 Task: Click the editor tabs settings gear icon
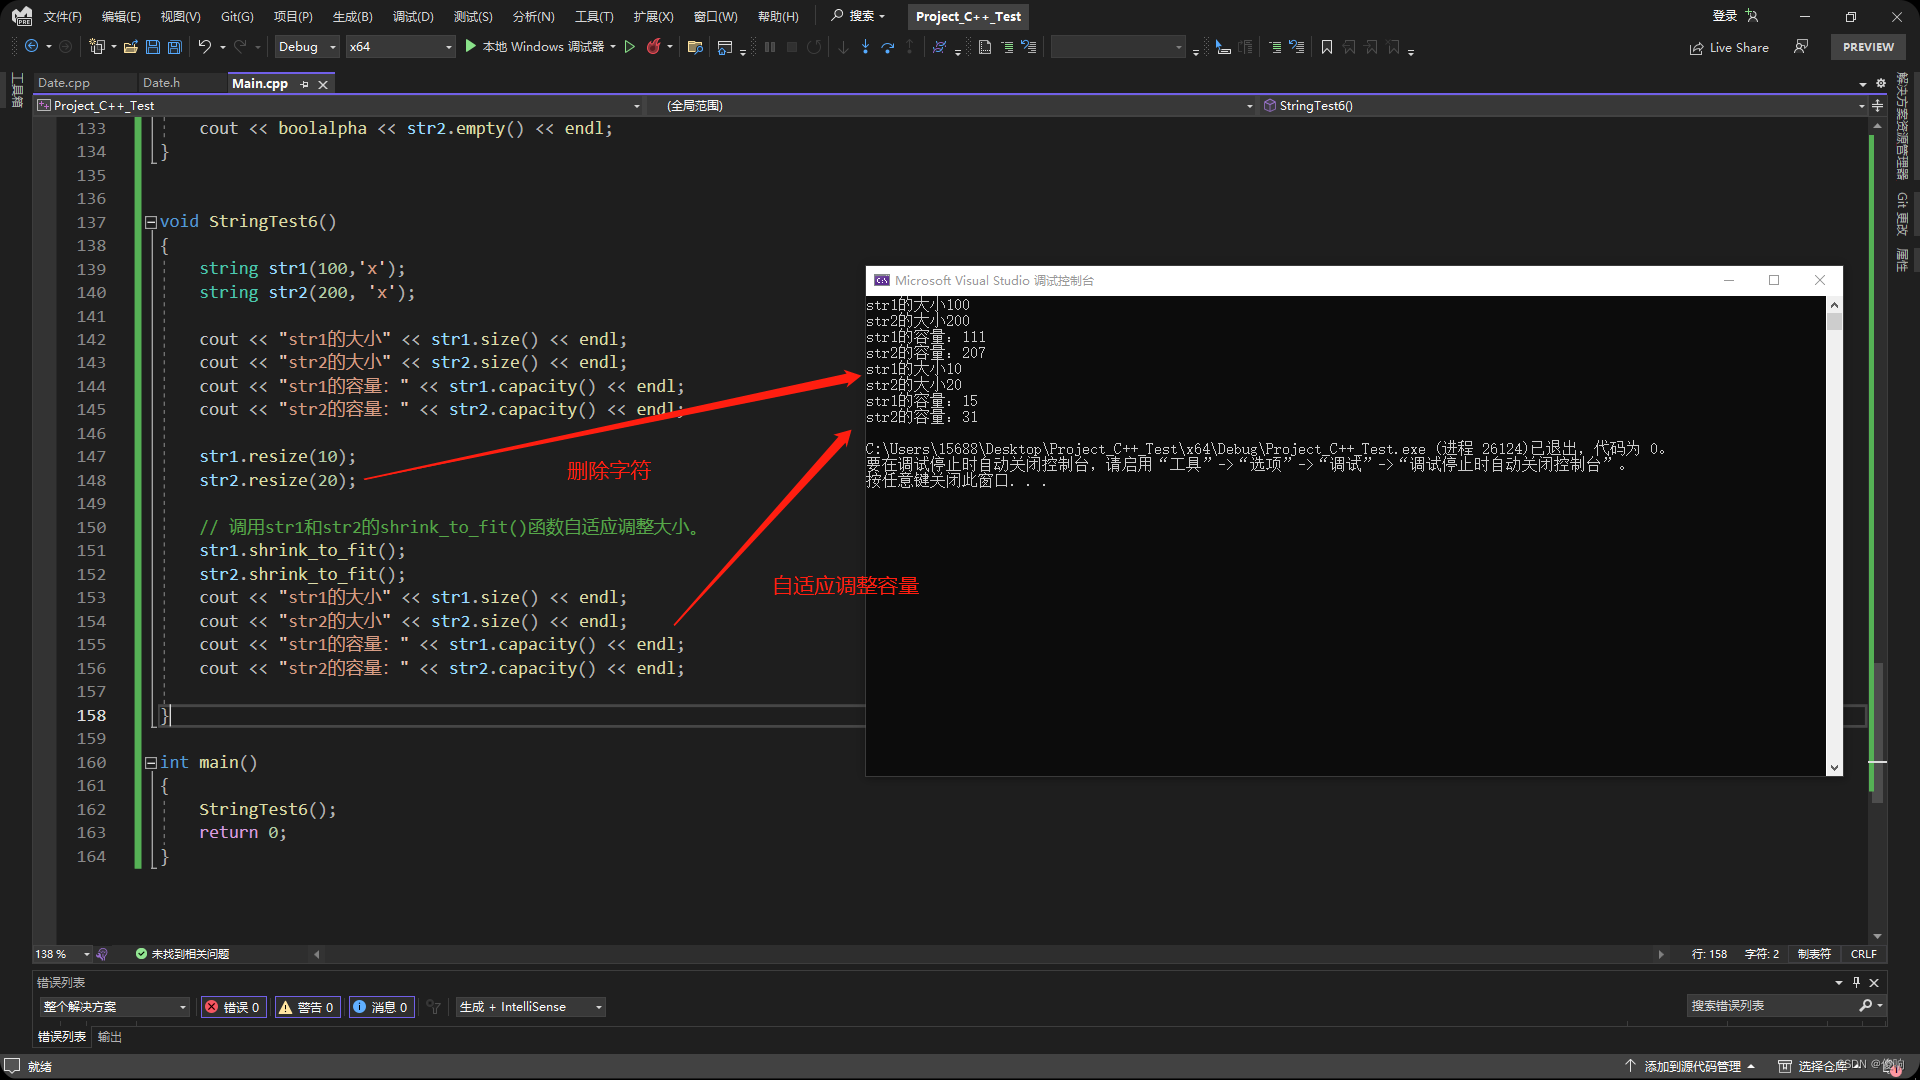(x=1880, y=83)
